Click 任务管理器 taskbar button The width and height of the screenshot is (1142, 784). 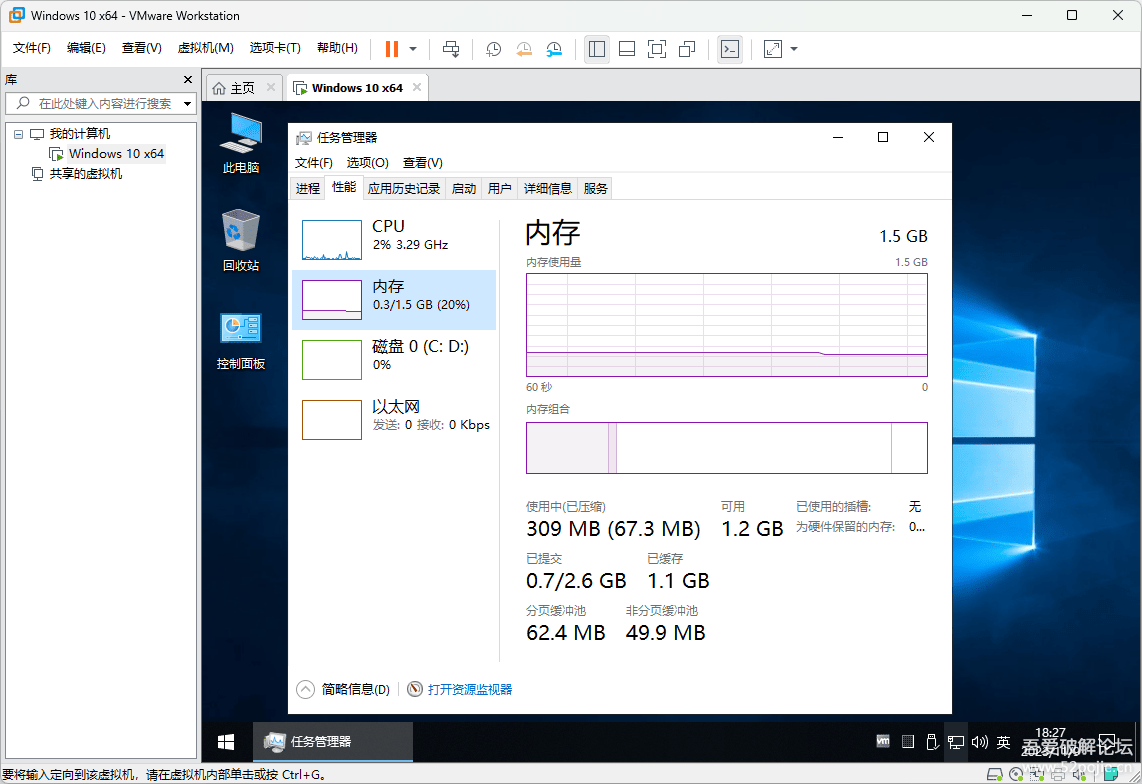333,742
